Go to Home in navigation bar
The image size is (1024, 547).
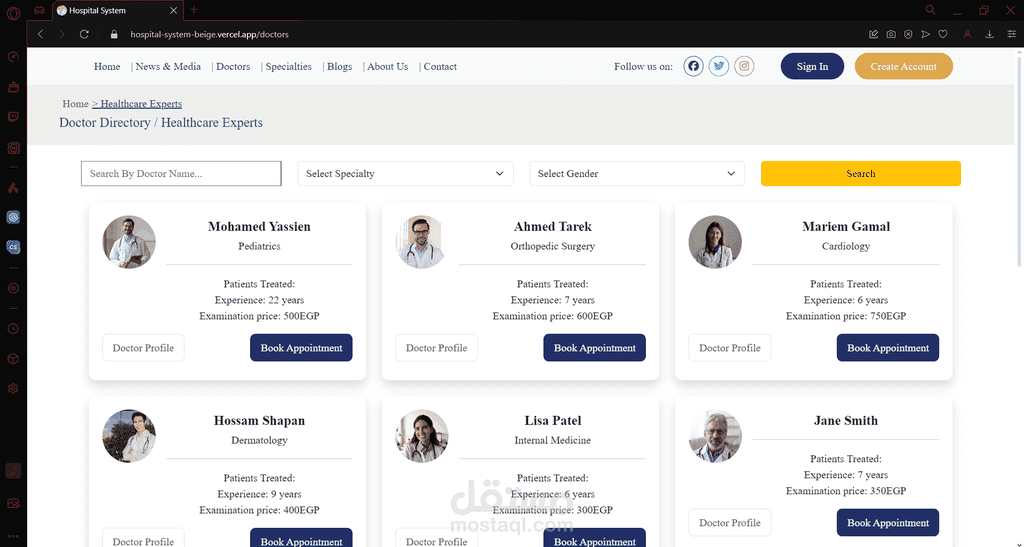point(107,67)
